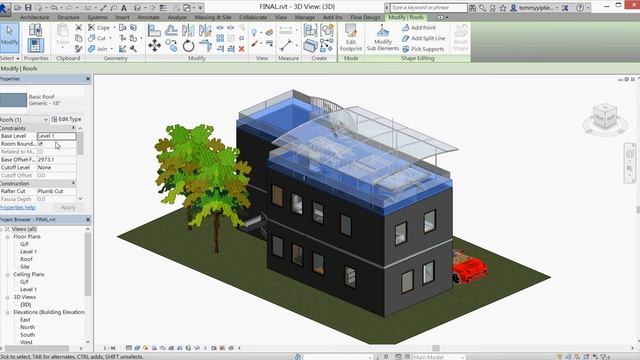
Task: Select the Modify arrow tool
Action: pyautogui.click(x=9, y=38)
